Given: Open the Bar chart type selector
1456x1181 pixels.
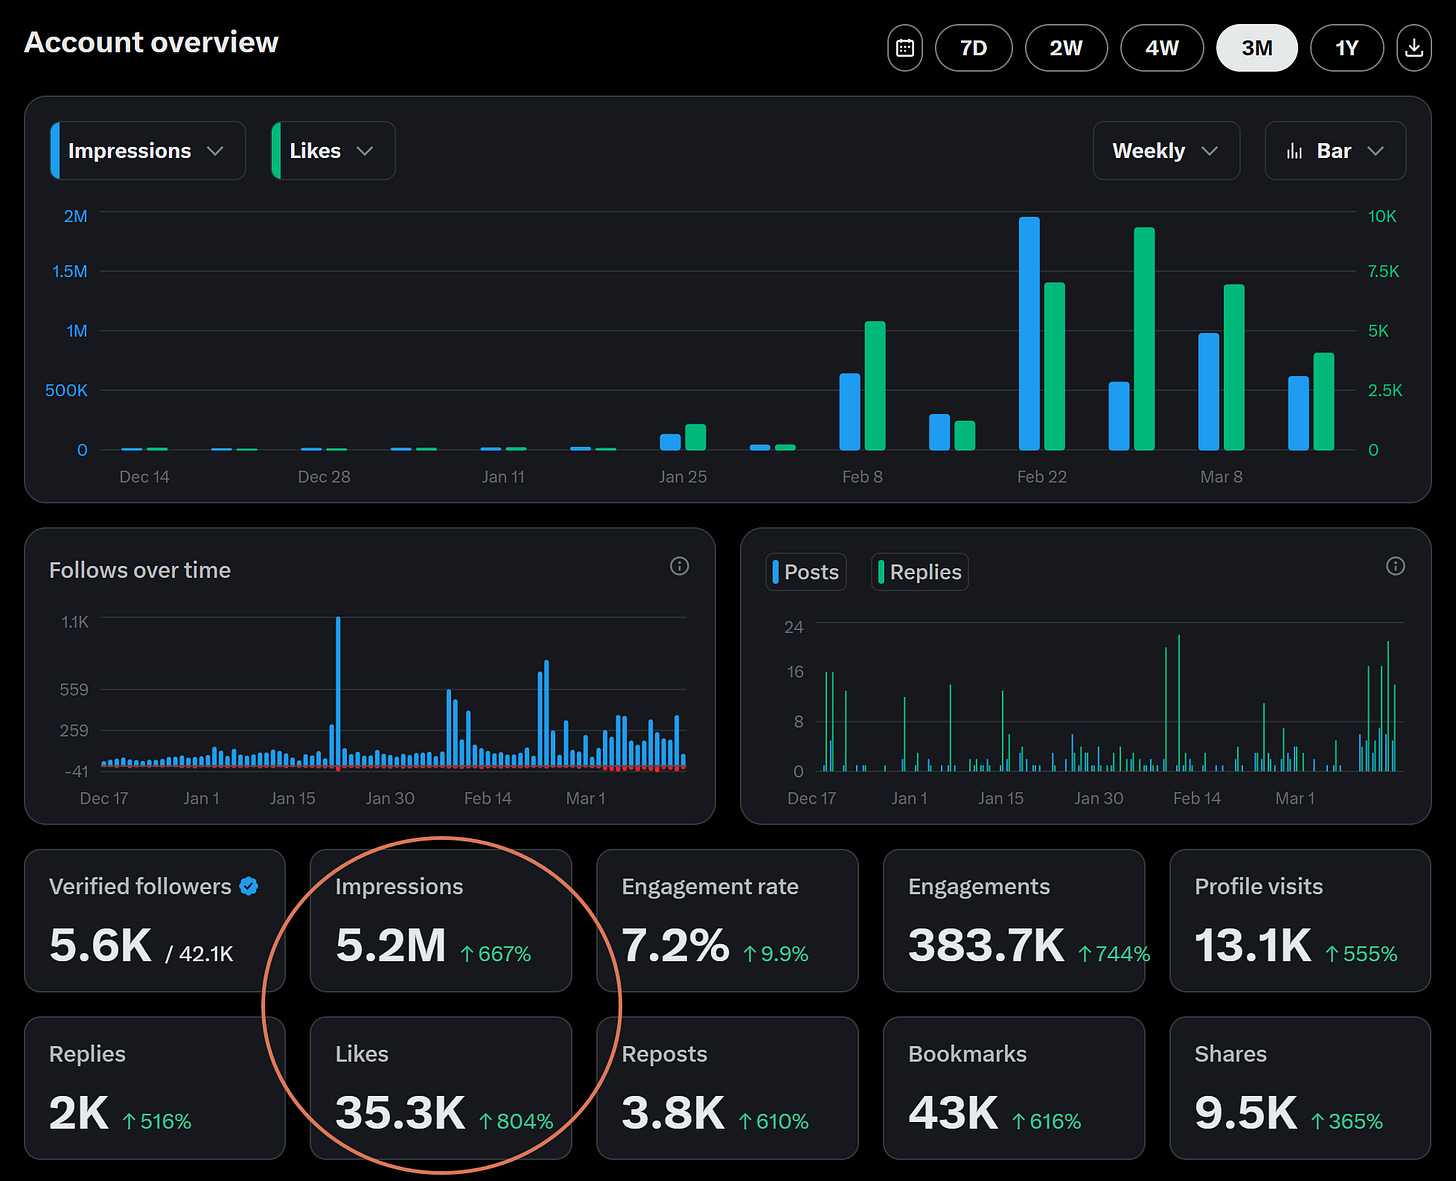Looking at the screenshot, I should click(1335, 150).
